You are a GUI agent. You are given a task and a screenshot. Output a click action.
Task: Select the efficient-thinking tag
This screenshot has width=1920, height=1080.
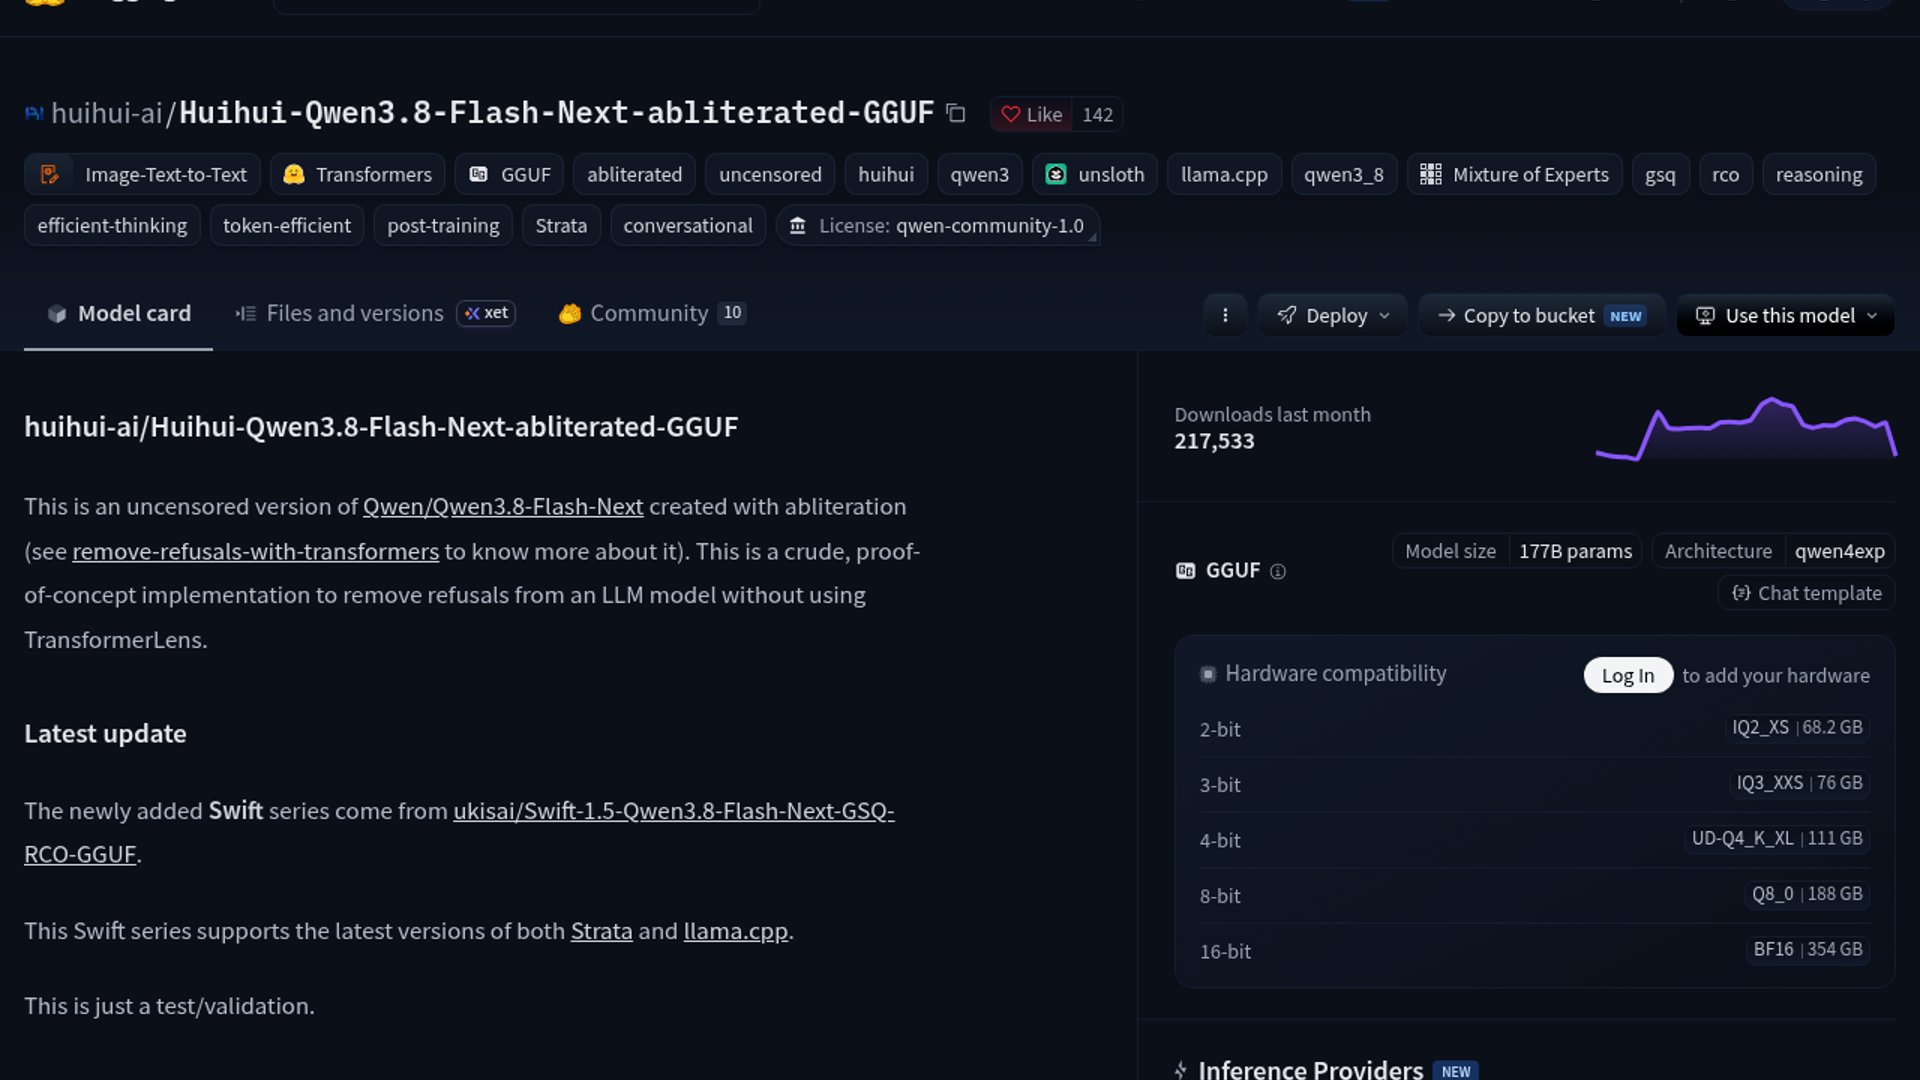112,226
